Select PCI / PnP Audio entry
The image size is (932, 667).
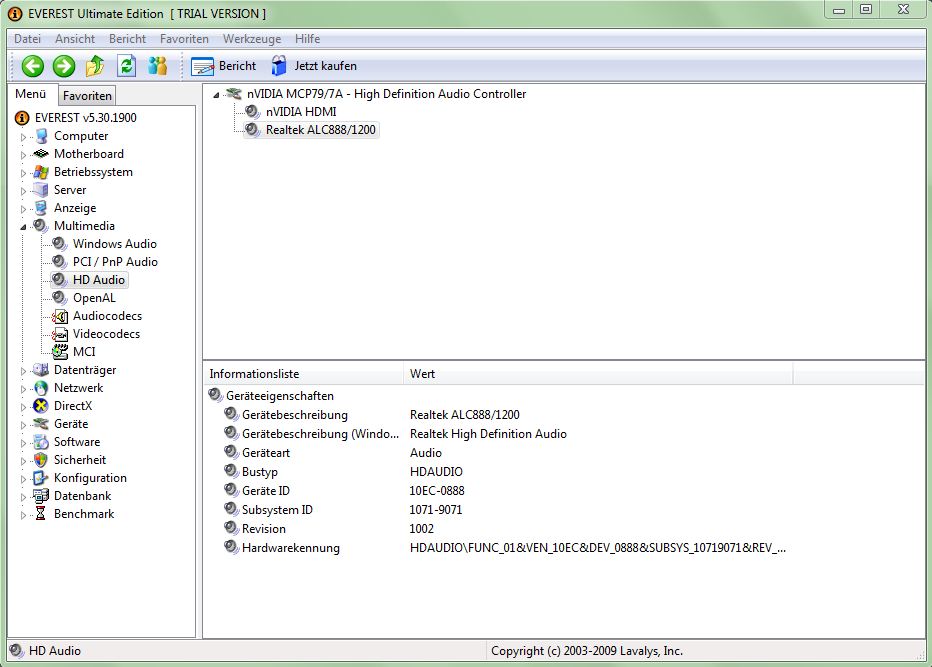tap(115, 262)
